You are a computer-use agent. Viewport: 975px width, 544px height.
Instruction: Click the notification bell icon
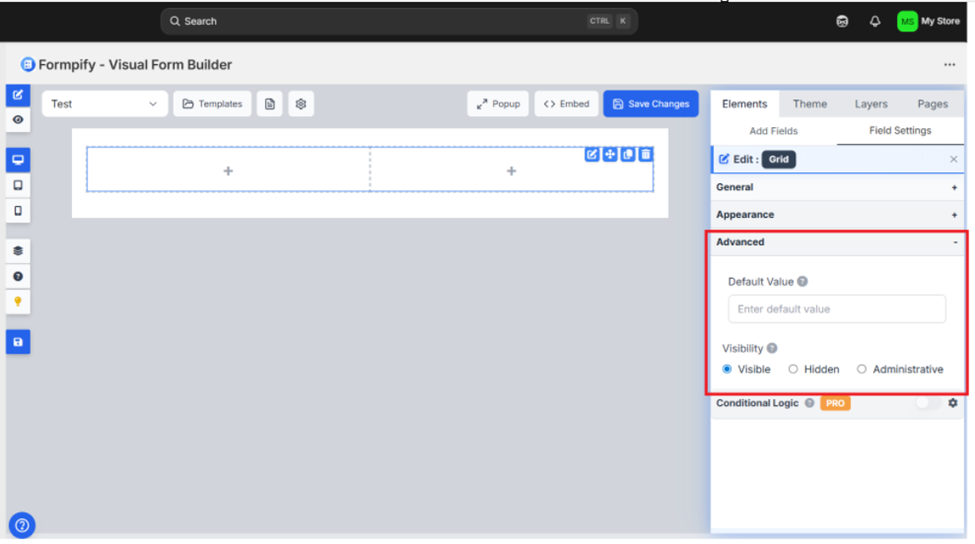(x=875, y=21)
